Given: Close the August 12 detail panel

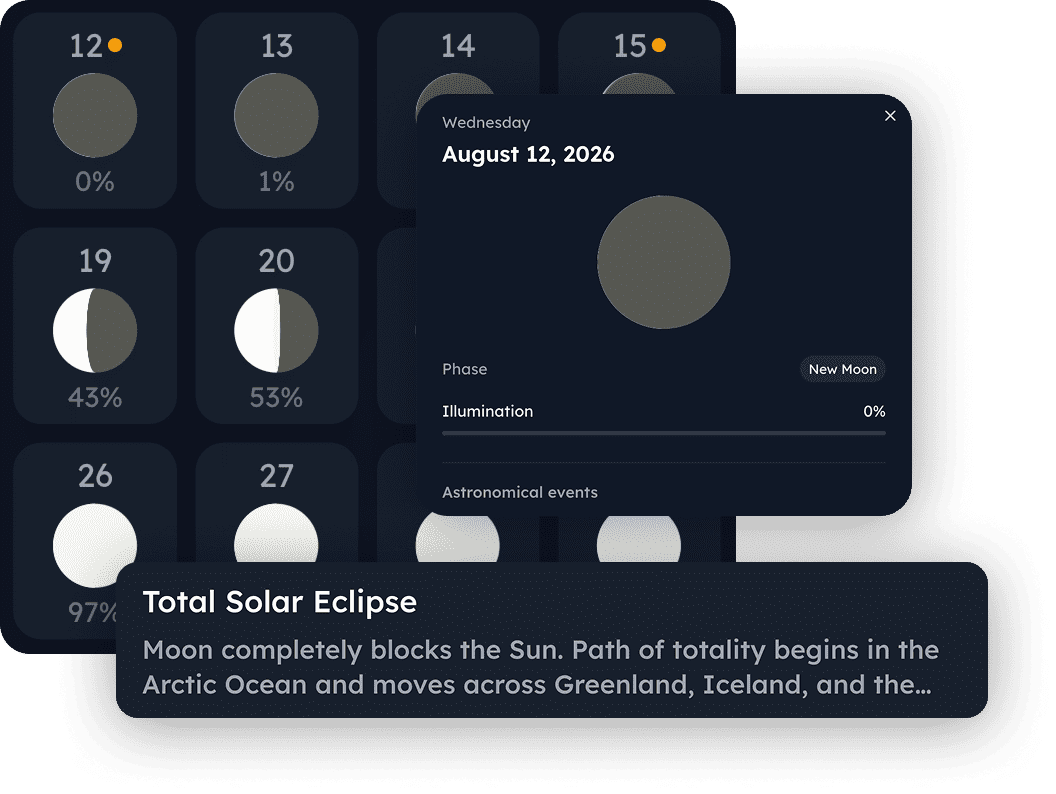Looking at the screenshot, I should pyautogui.click(x=890, y=116).
